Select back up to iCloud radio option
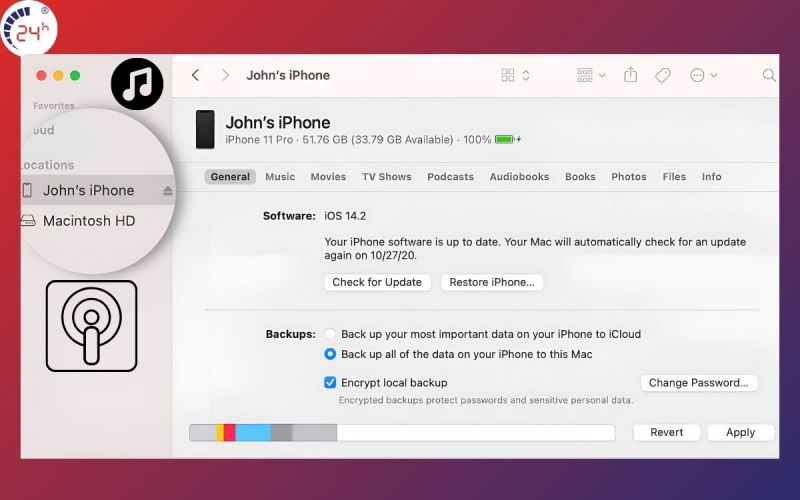 [330, 334]
